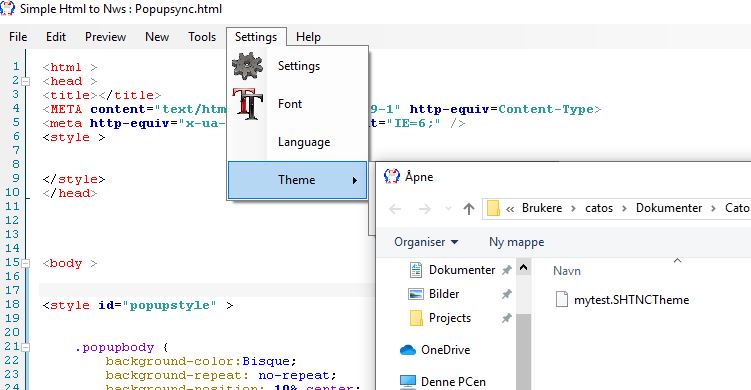Select OneDrive in navigation pane
This screenshot has width=751, height=390.
(x=445, y=350)
